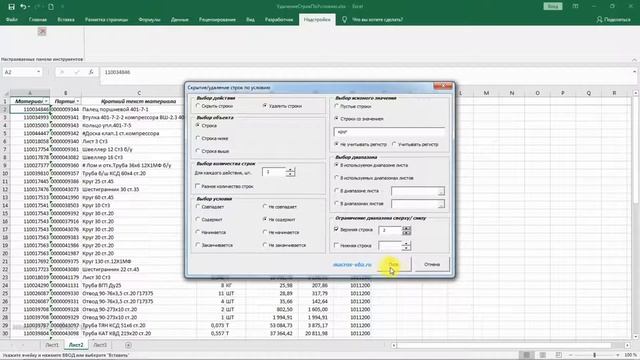The image size is (640, 360).
Task: Click the custom add-in toolbar icon on the Надстройки ribbon
Action: 42,31
